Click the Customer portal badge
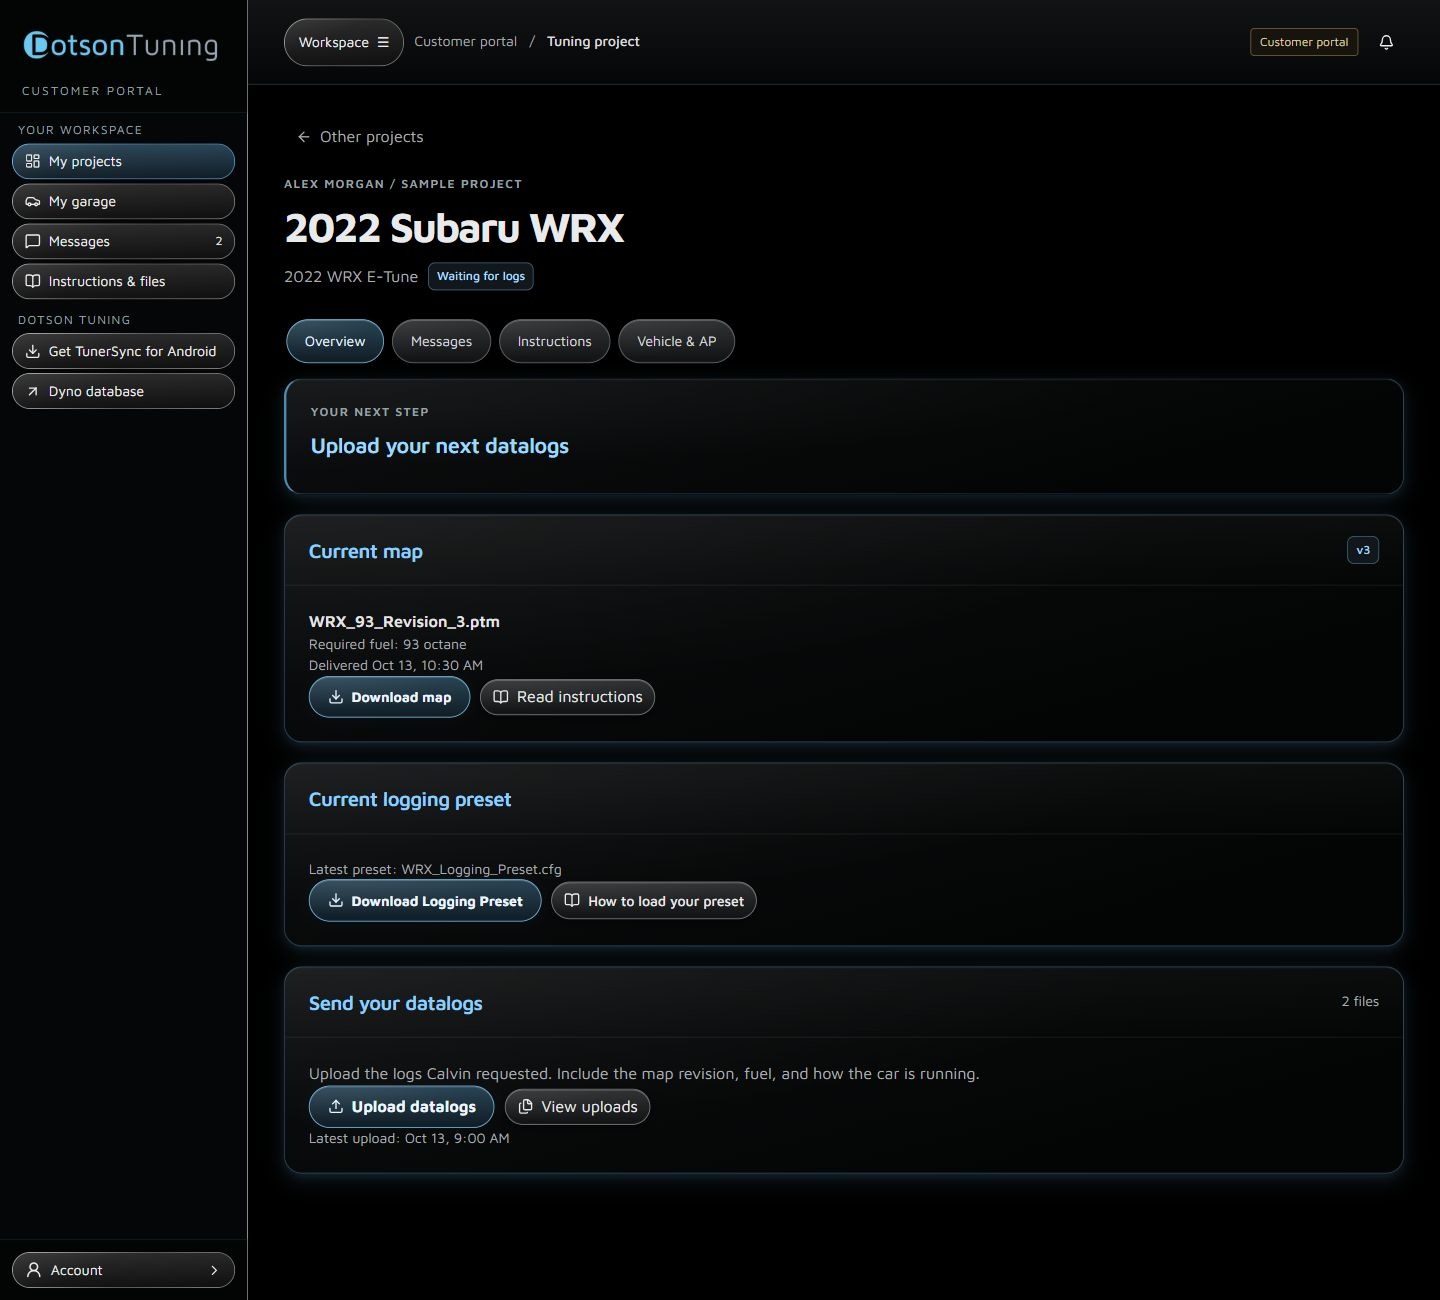Viewport: 1440px width, 1300px height. pyautogui.click(x=1304, y=42)
